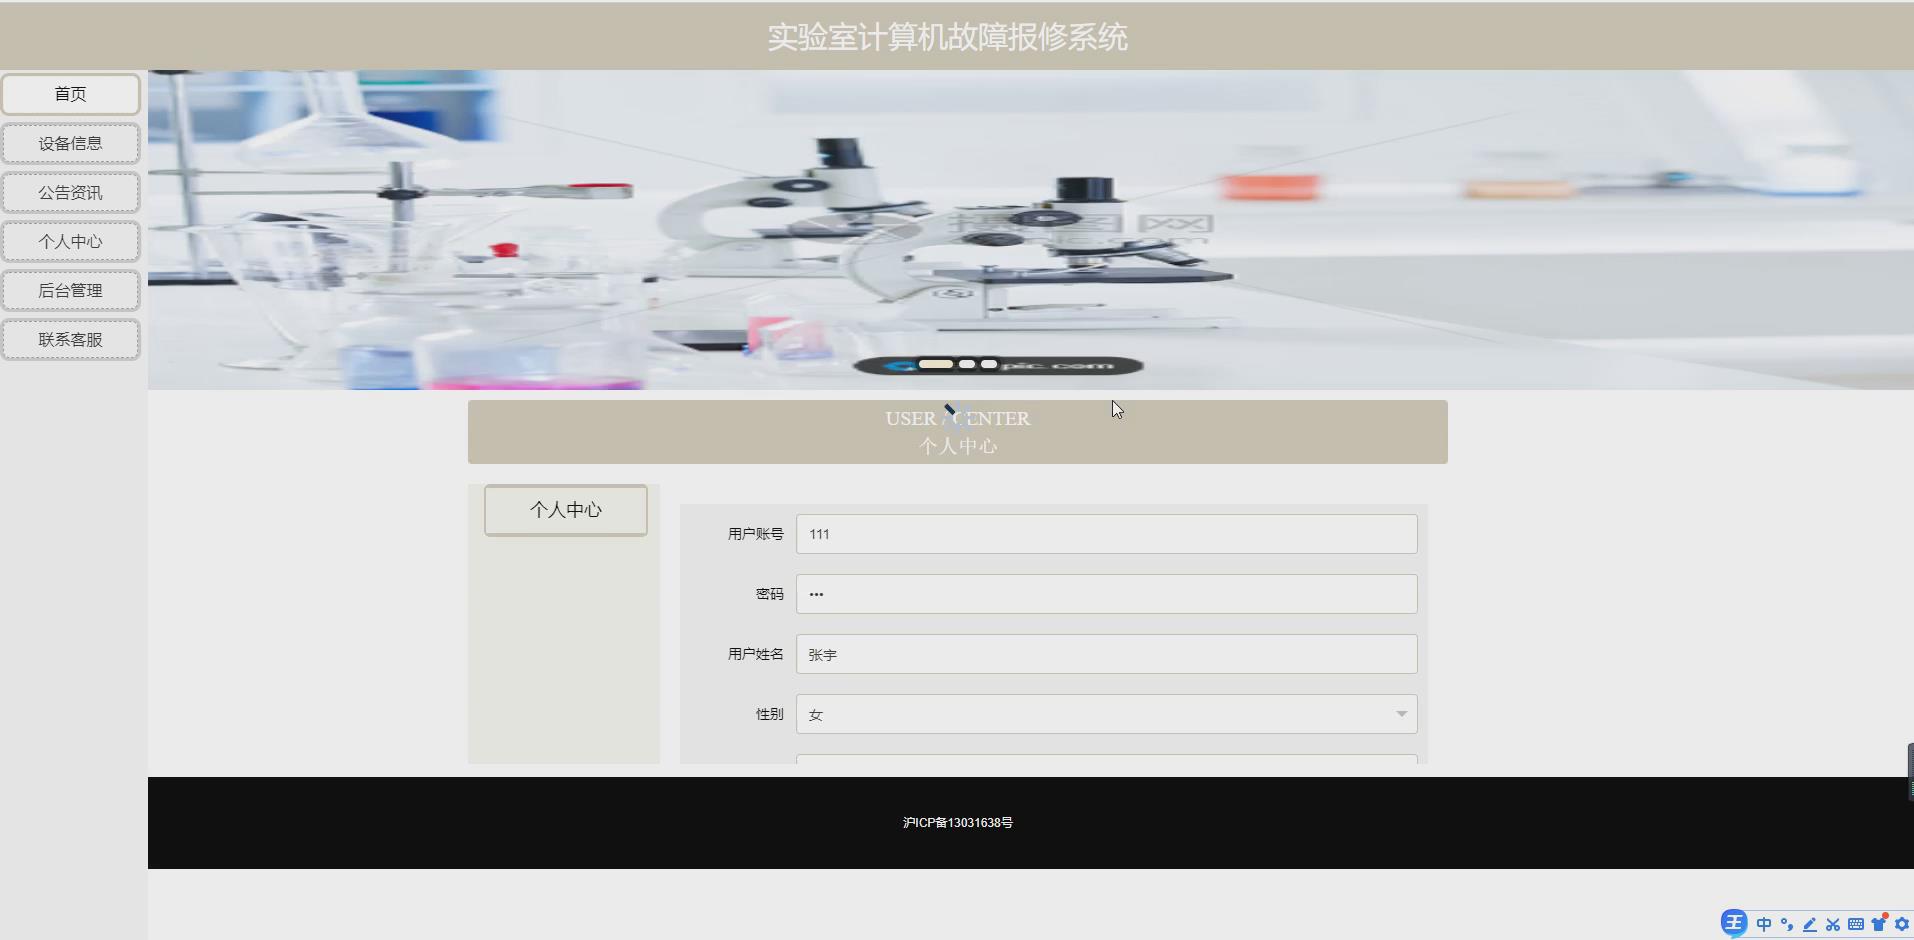
Task: Click the 密码 password field
Action: tap(1105, 593)
